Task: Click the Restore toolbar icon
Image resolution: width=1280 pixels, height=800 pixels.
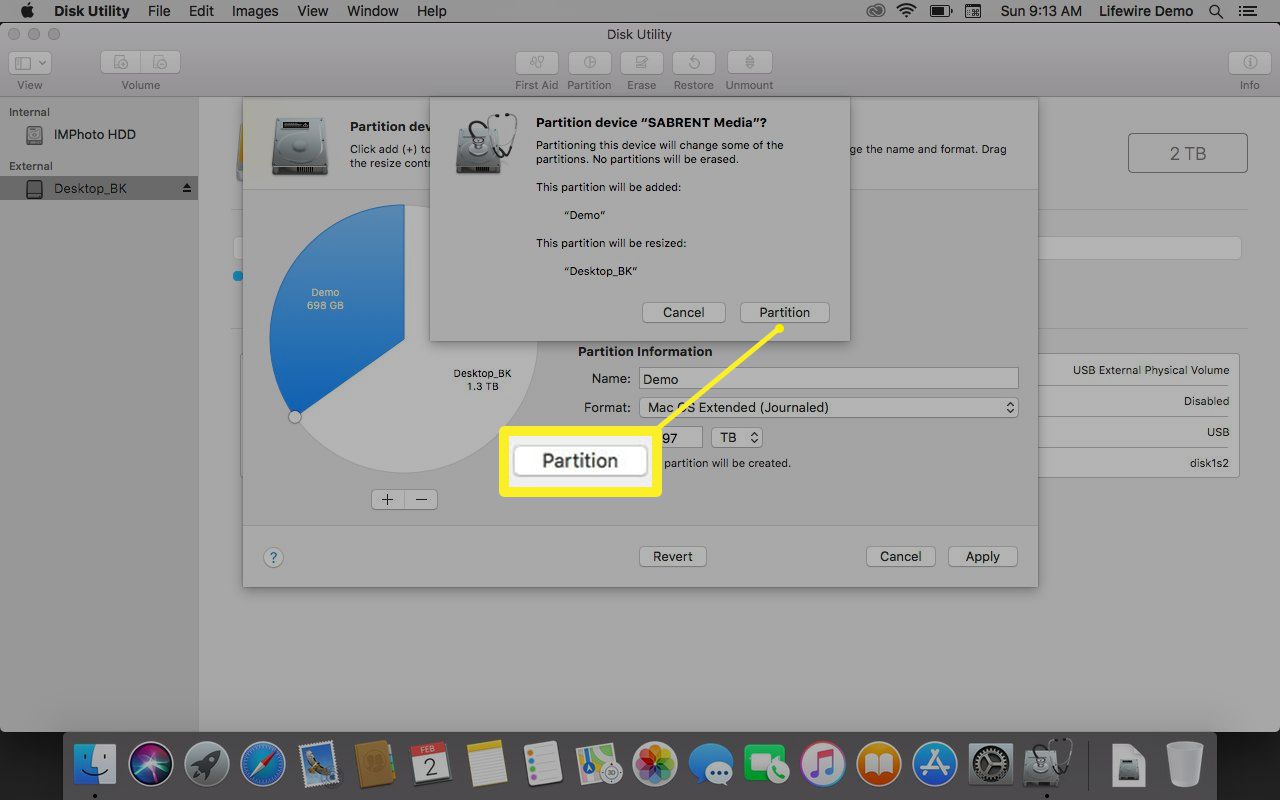Action: click(694, 62)
